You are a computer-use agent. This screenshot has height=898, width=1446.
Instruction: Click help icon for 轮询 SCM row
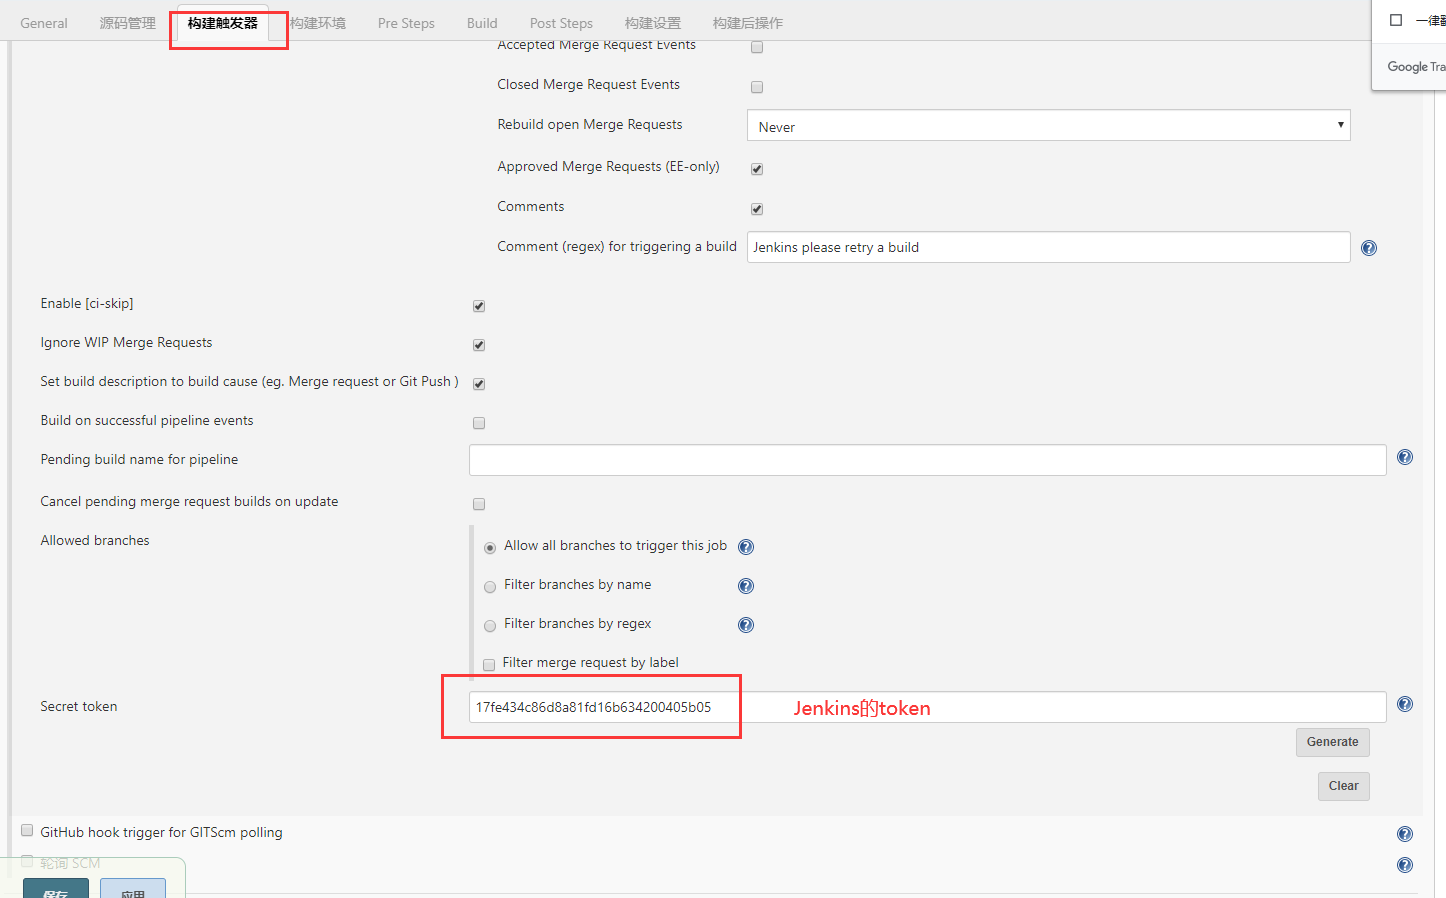(1405, 865)
